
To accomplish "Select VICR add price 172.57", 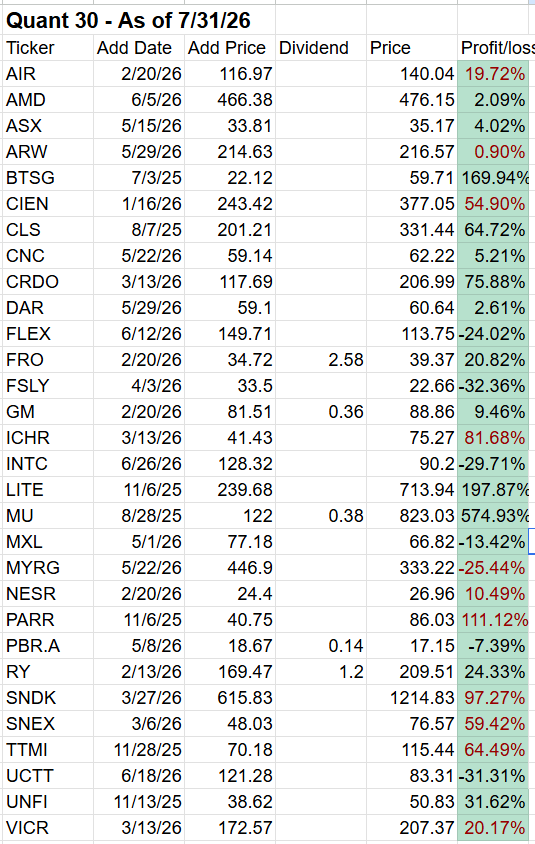I will click(x=230, y=828).
